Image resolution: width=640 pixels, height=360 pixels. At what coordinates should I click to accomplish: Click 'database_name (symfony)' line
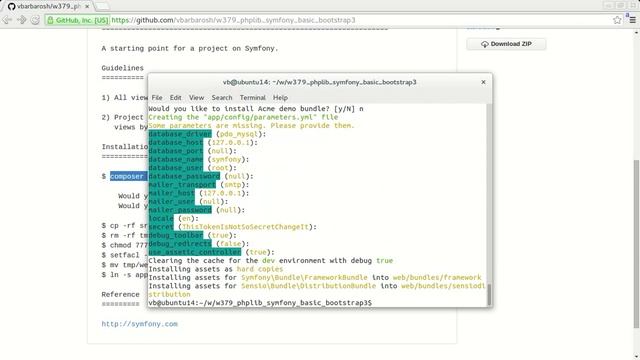click(x=199, y=160)
